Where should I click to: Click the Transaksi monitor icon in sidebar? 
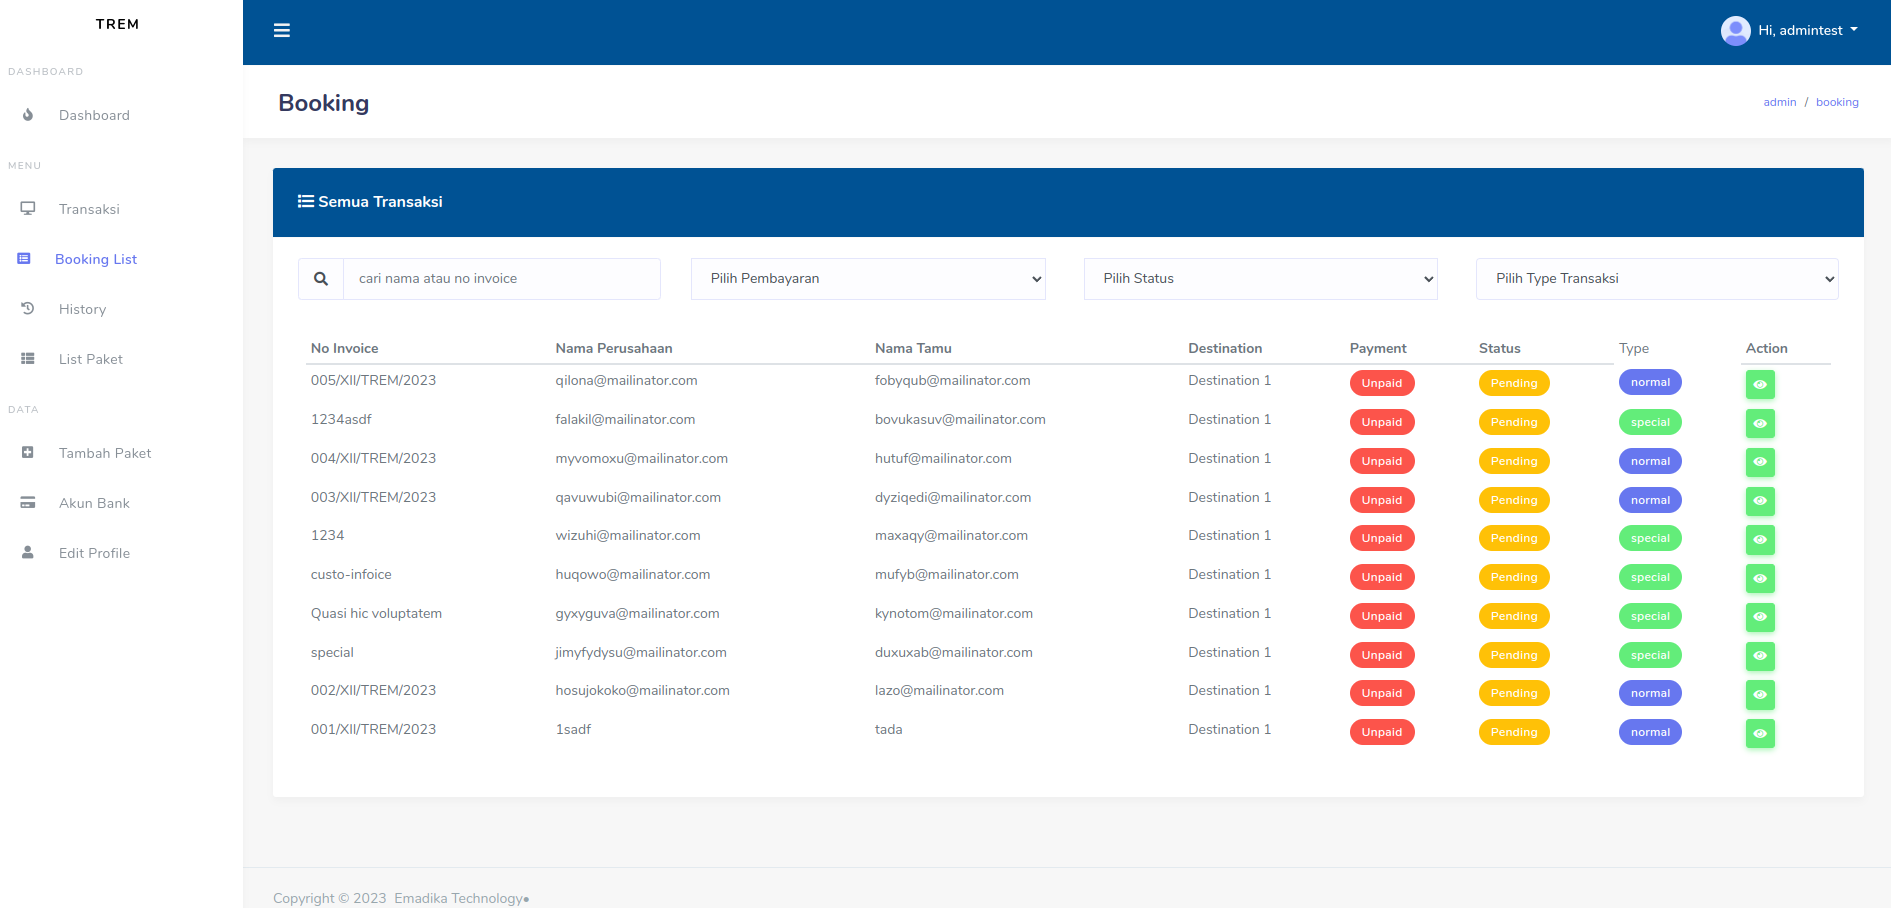click(28, 209)
